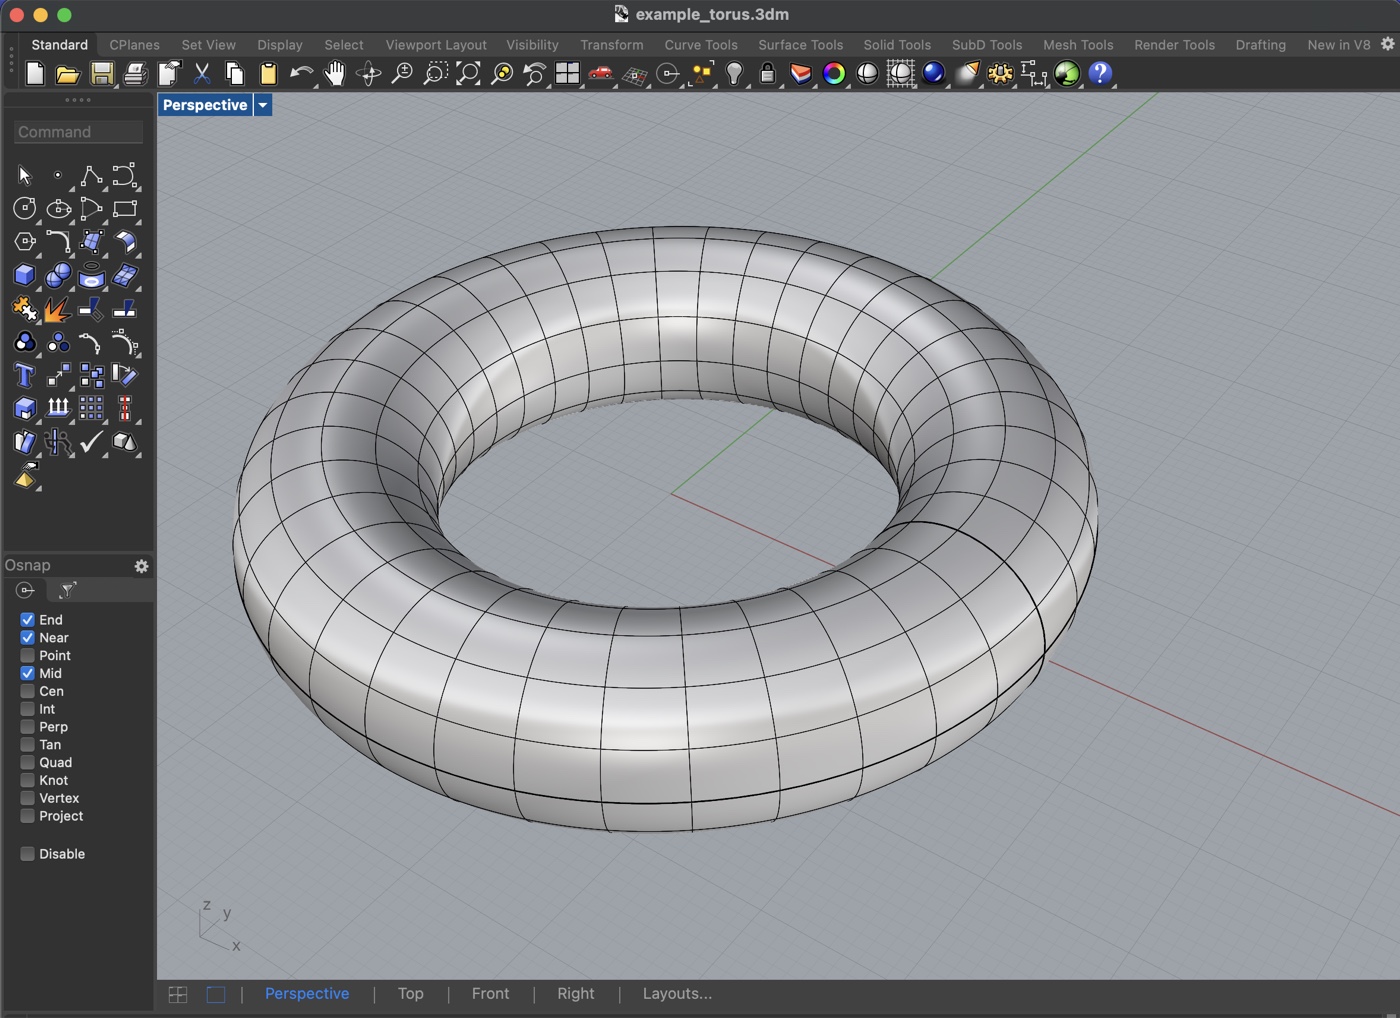Screen dimensions: 1400x1018
Task: Enable the Perp osnap checkbox
Action: [x=27, y=727]
